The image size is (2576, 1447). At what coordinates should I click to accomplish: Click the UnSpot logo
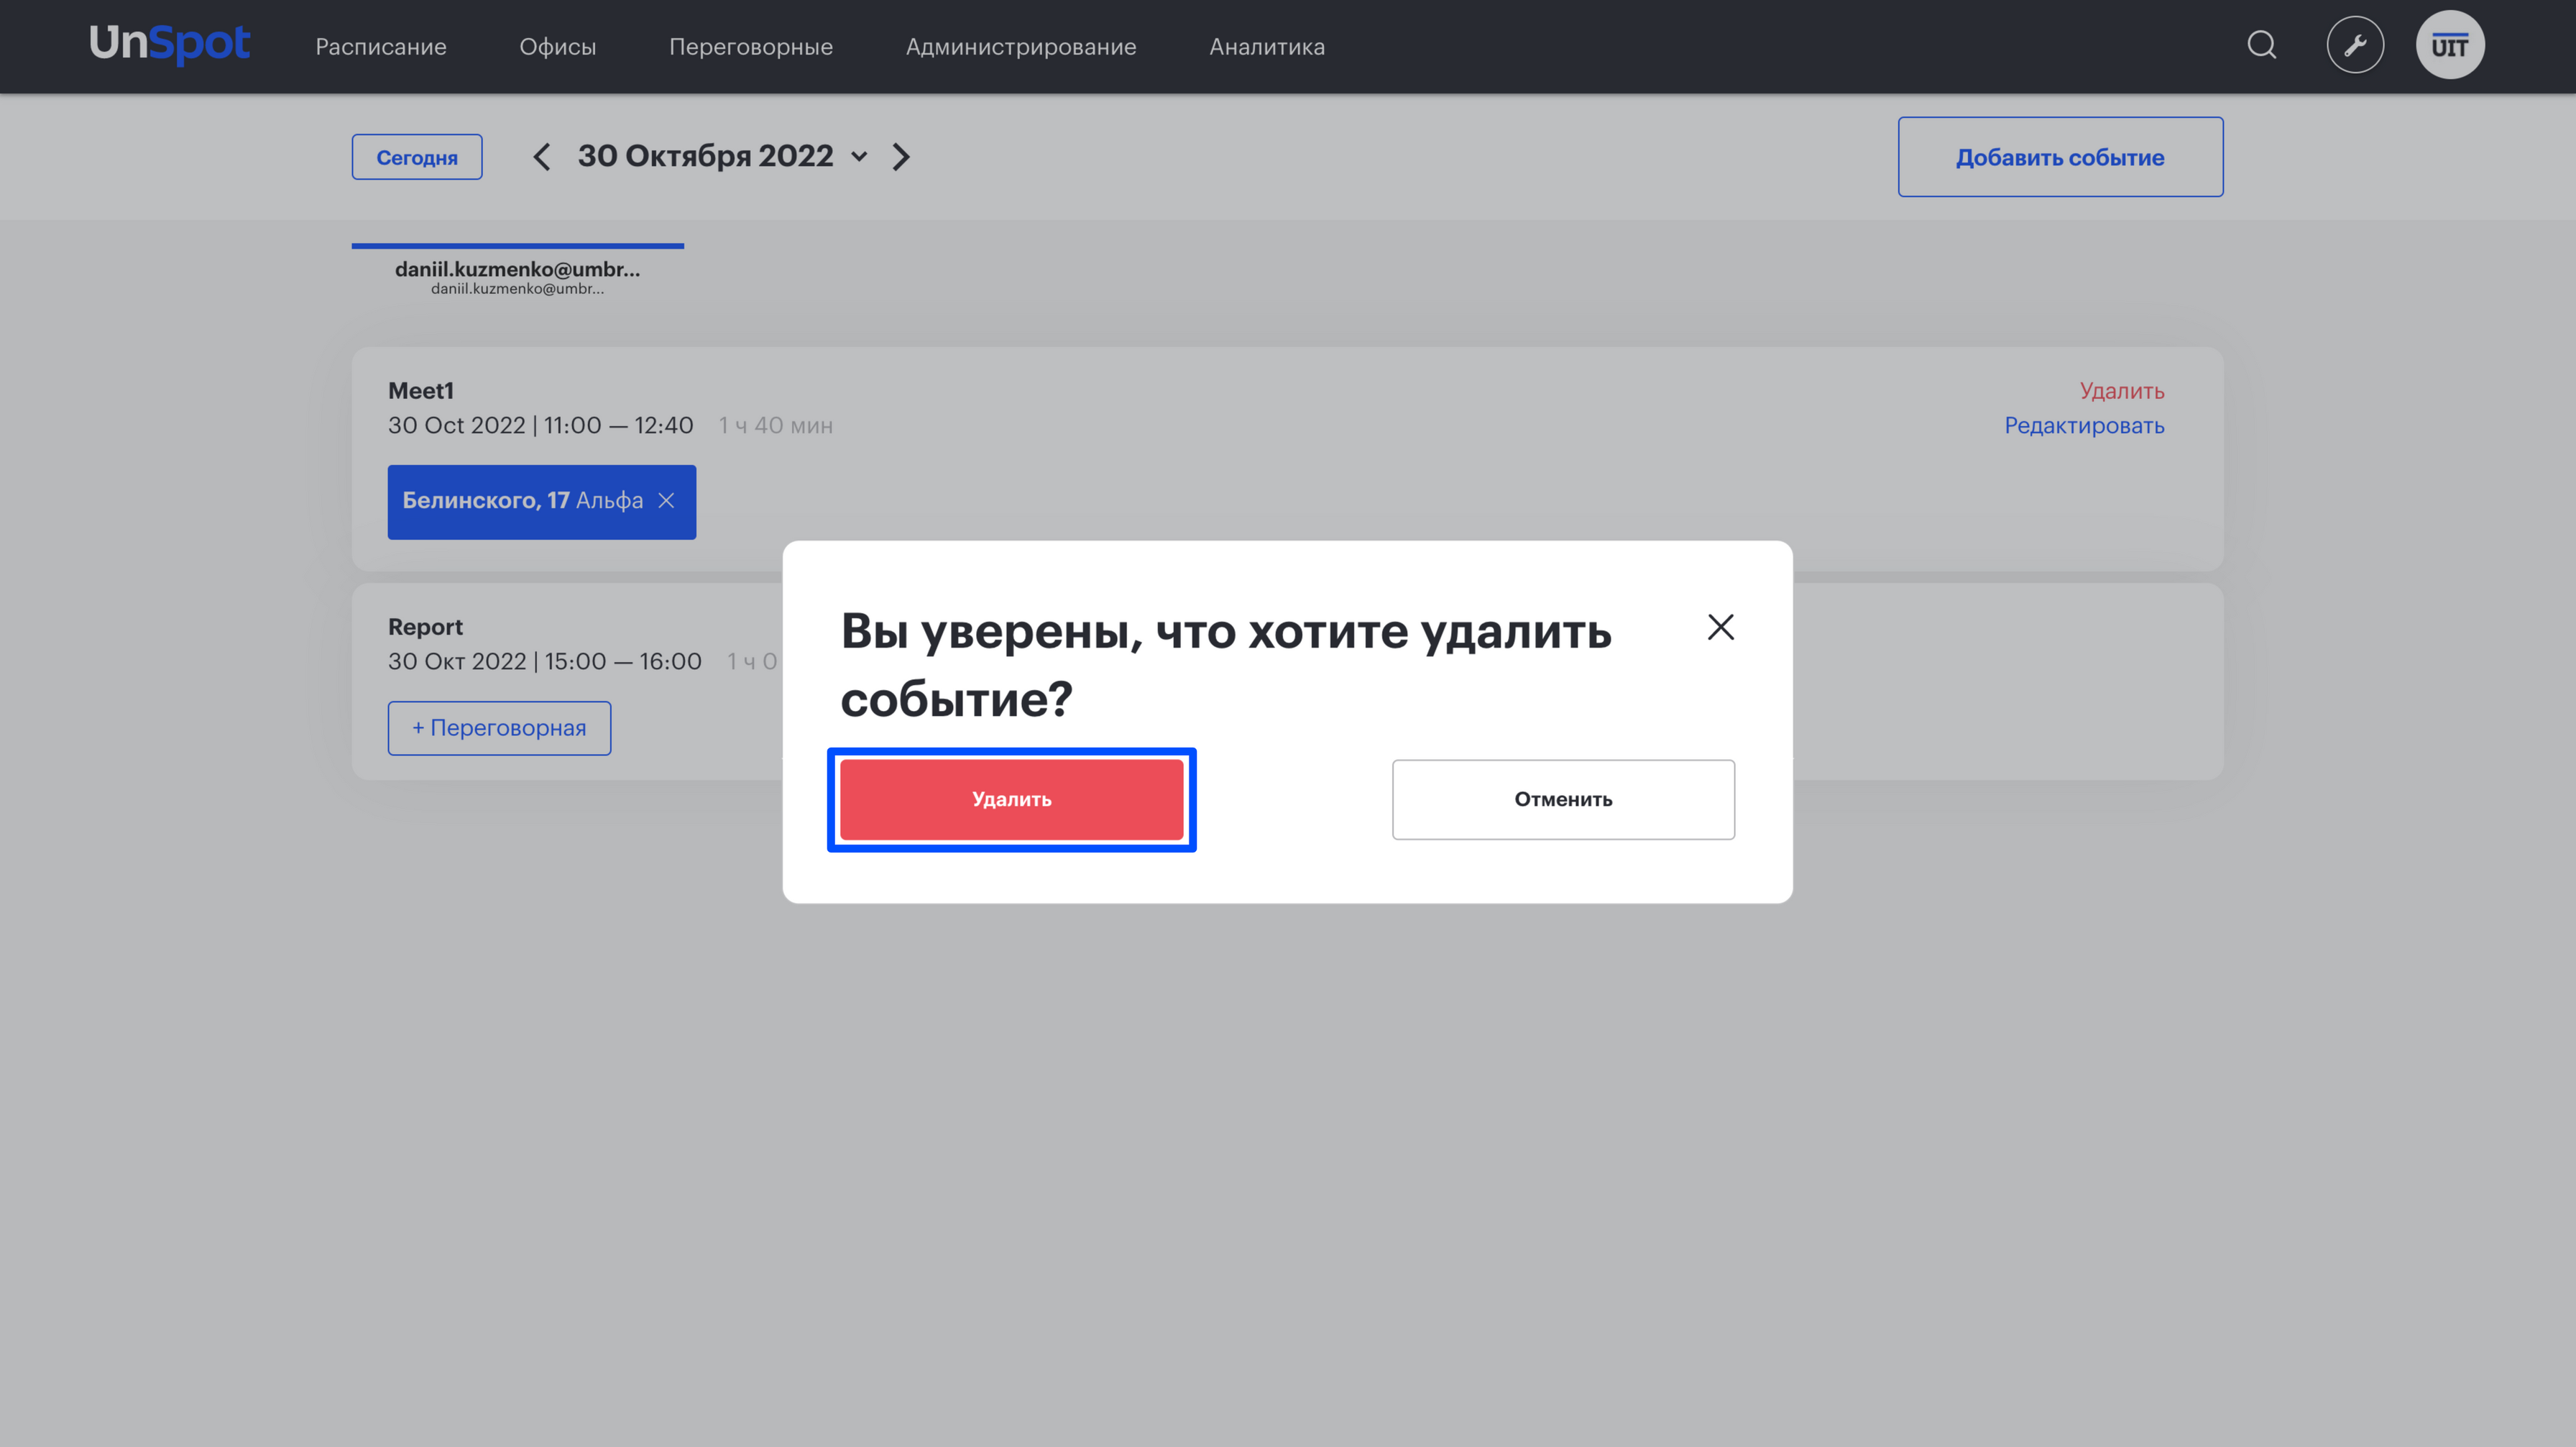[x=169, y=44]
